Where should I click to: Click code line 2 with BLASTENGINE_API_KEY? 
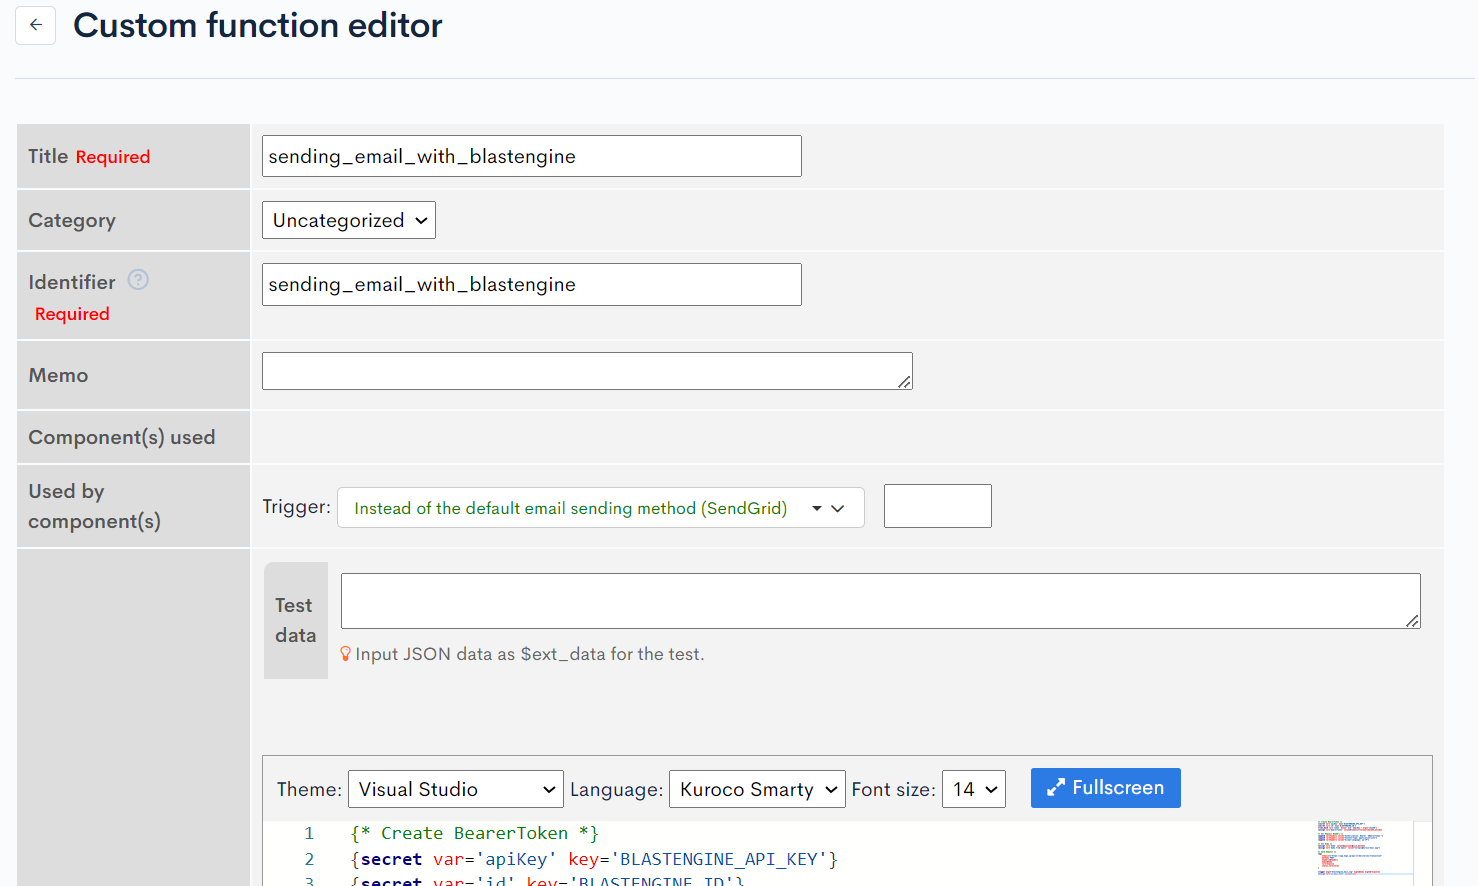(594, 859)
